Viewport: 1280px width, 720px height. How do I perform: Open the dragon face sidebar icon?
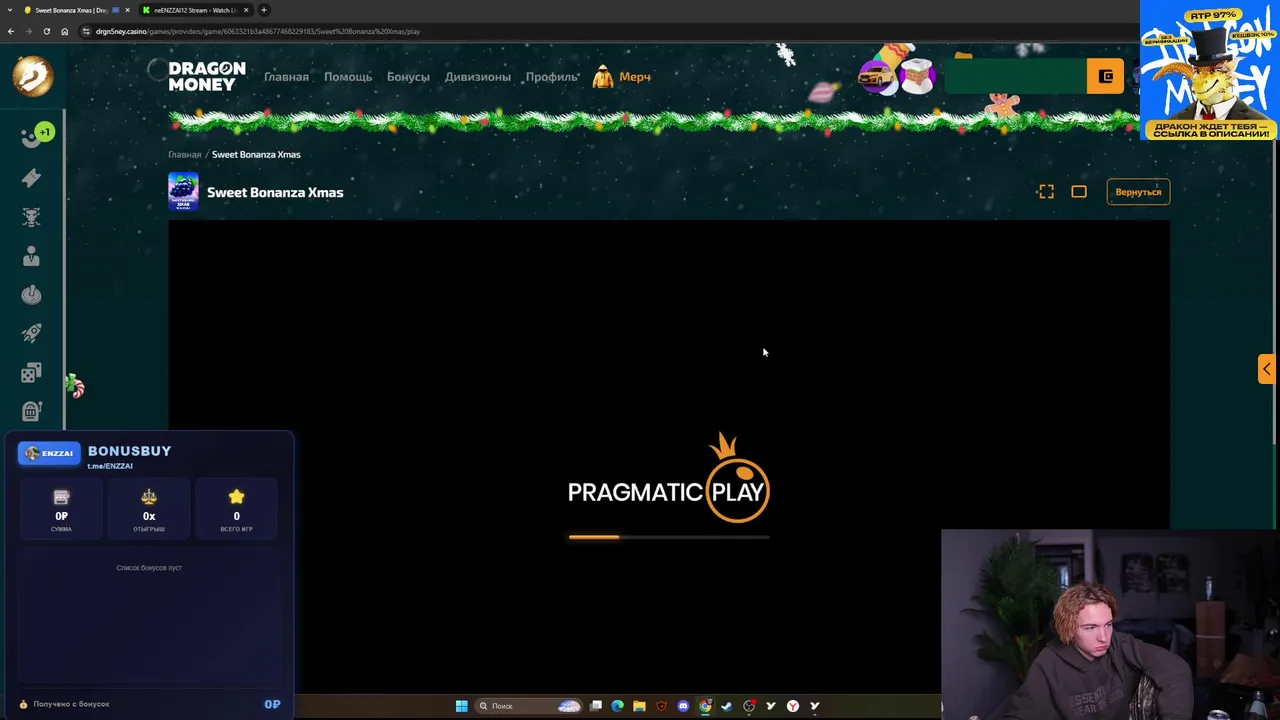[31, 217]
